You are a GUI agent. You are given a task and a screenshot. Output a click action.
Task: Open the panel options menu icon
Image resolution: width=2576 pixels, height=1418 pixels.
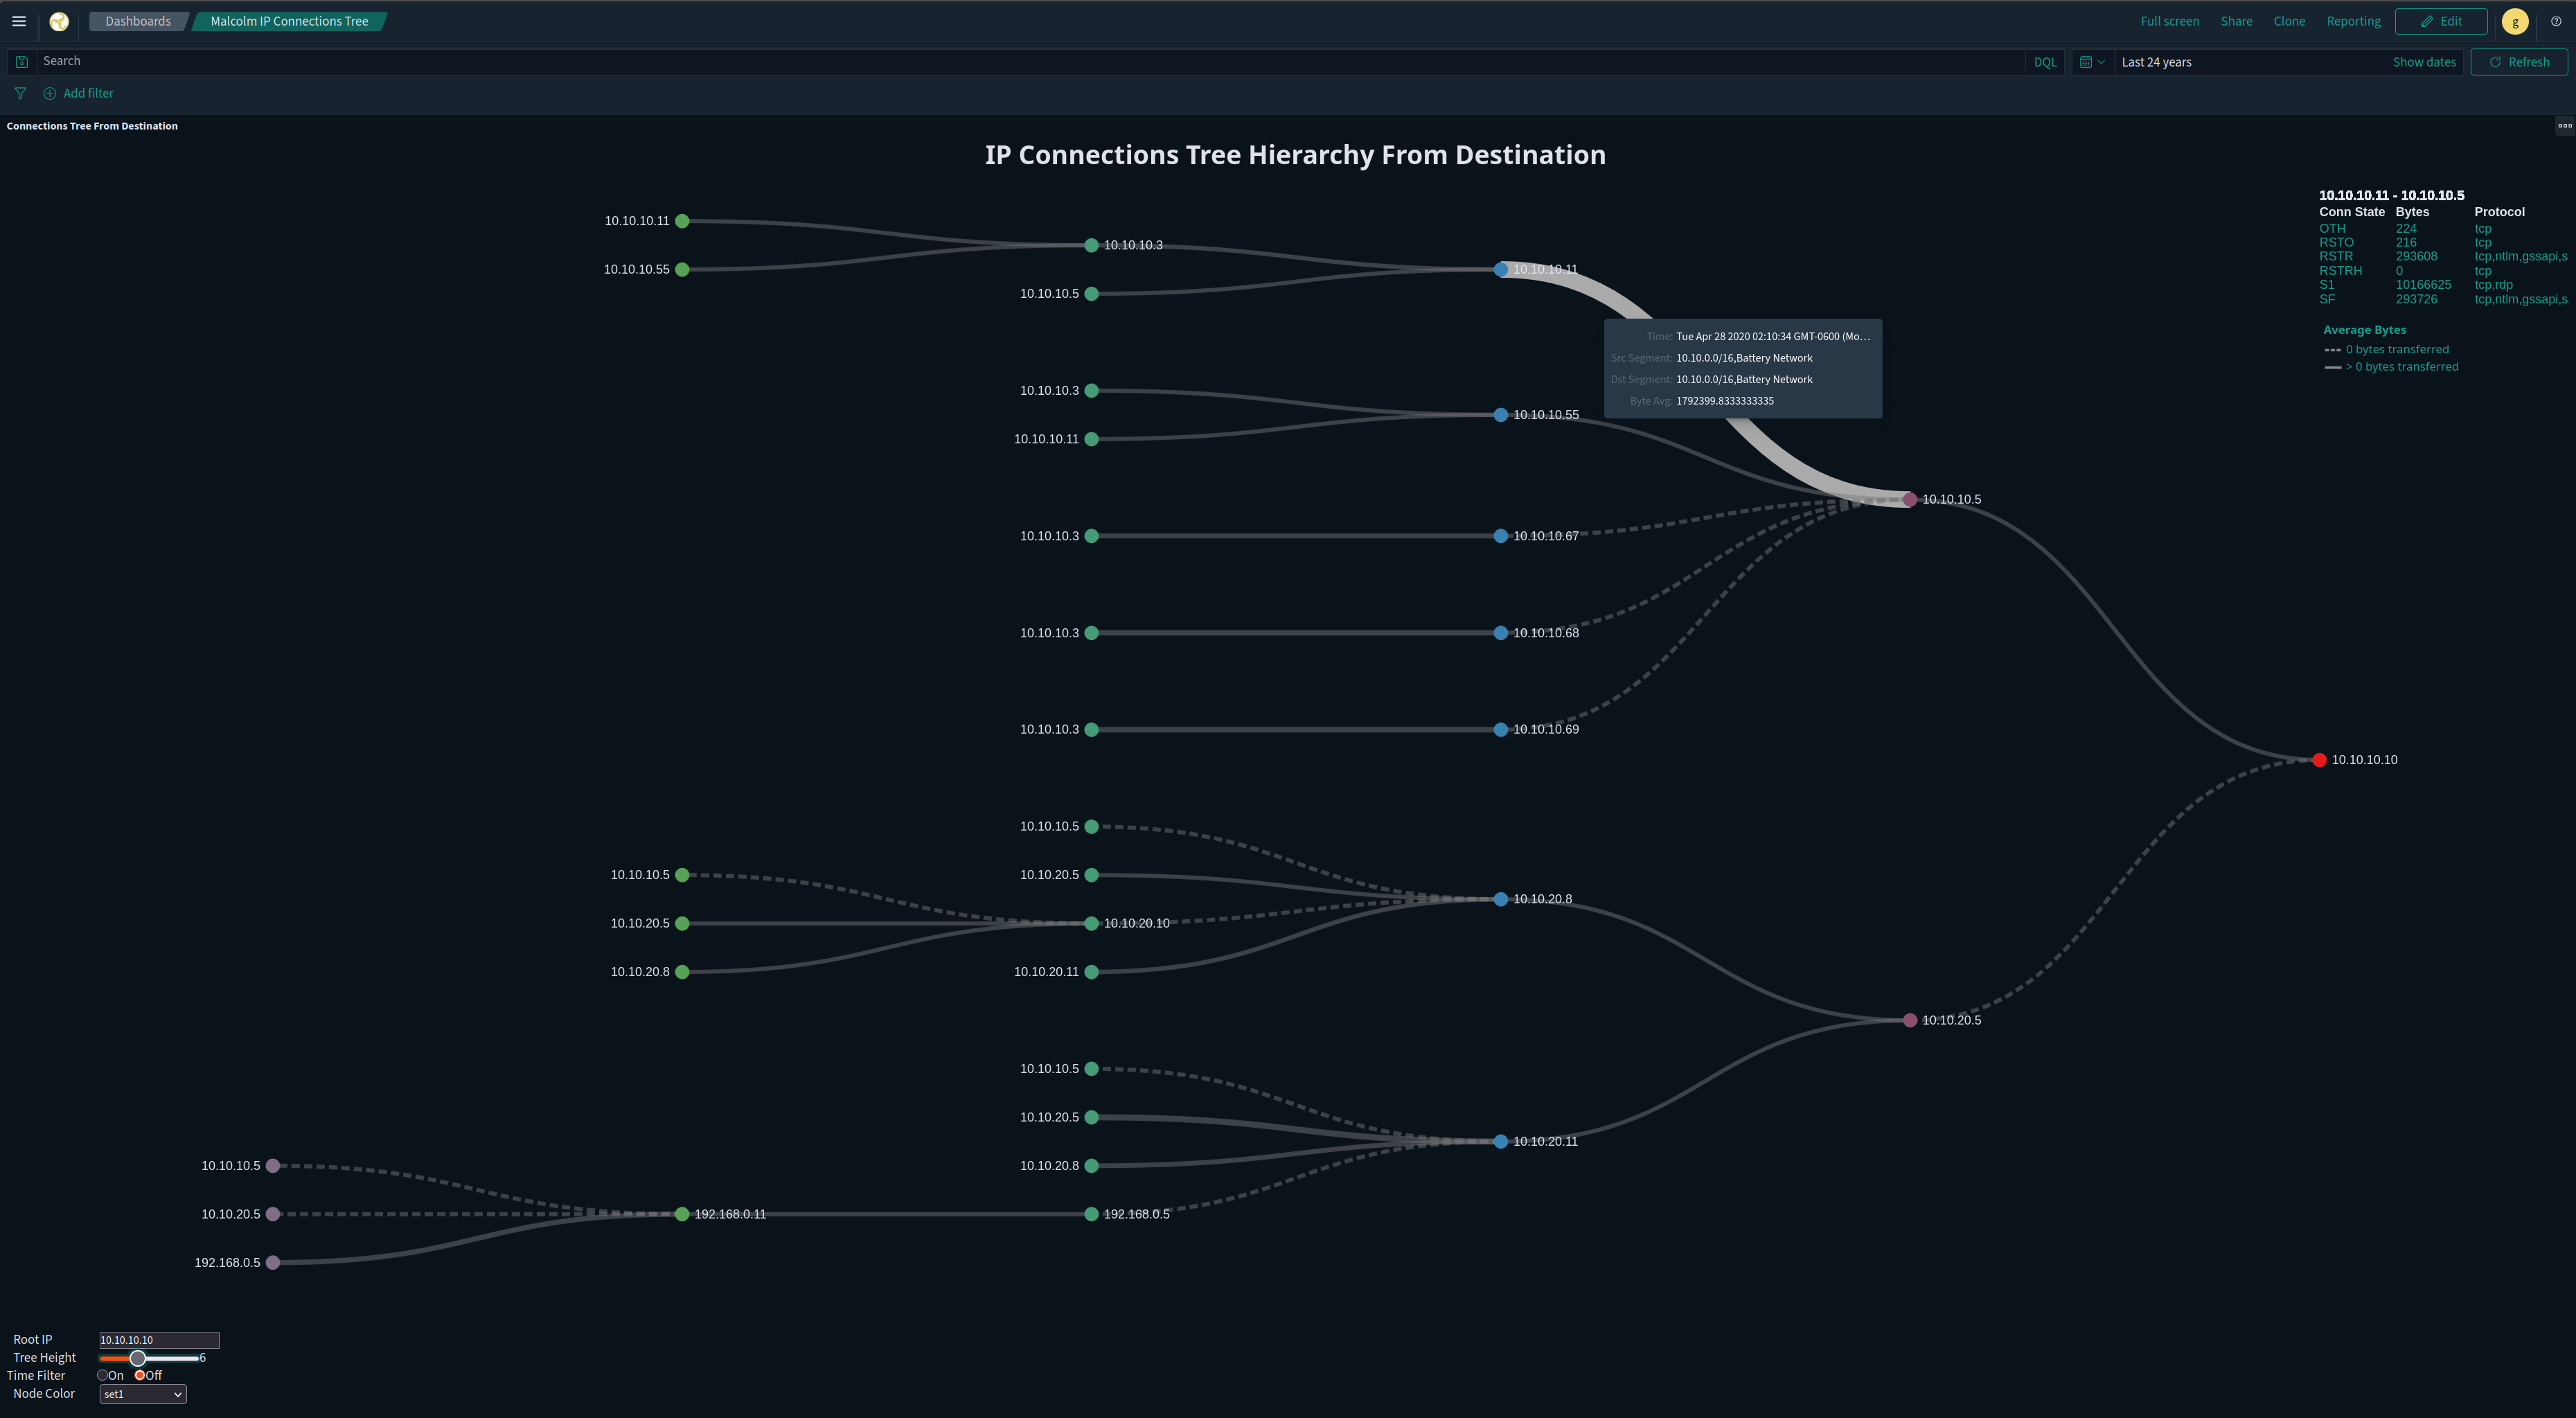[2564, 126]
